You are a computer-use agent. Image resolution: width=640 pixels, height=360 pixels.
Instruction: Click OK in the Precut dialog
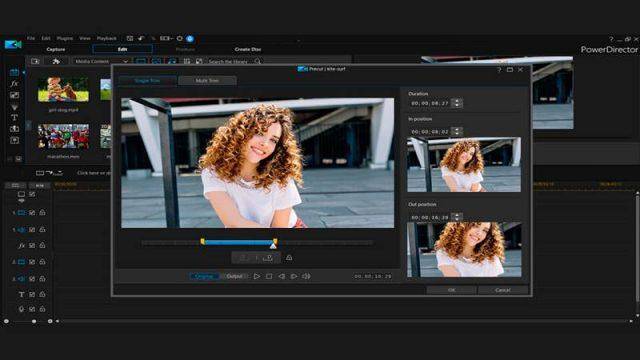451,290
